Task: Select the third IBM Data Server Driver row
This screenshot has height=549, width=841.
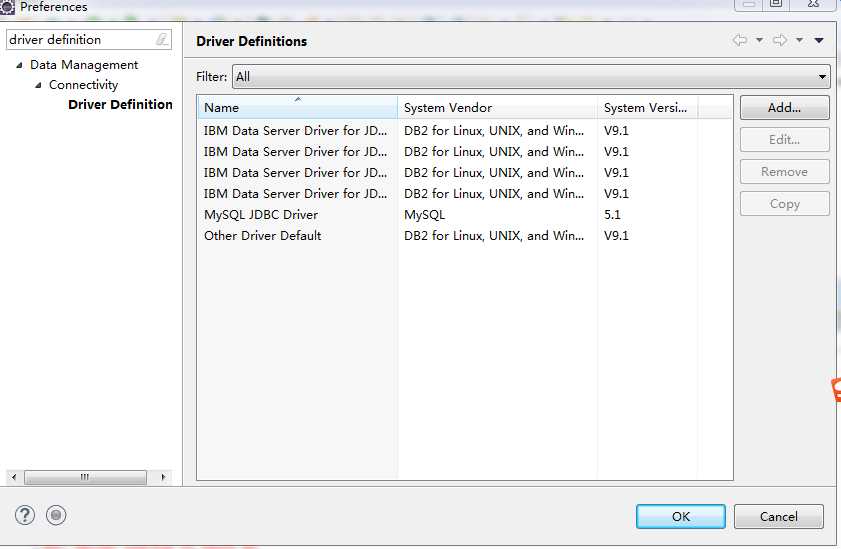Action: (464, 173)
